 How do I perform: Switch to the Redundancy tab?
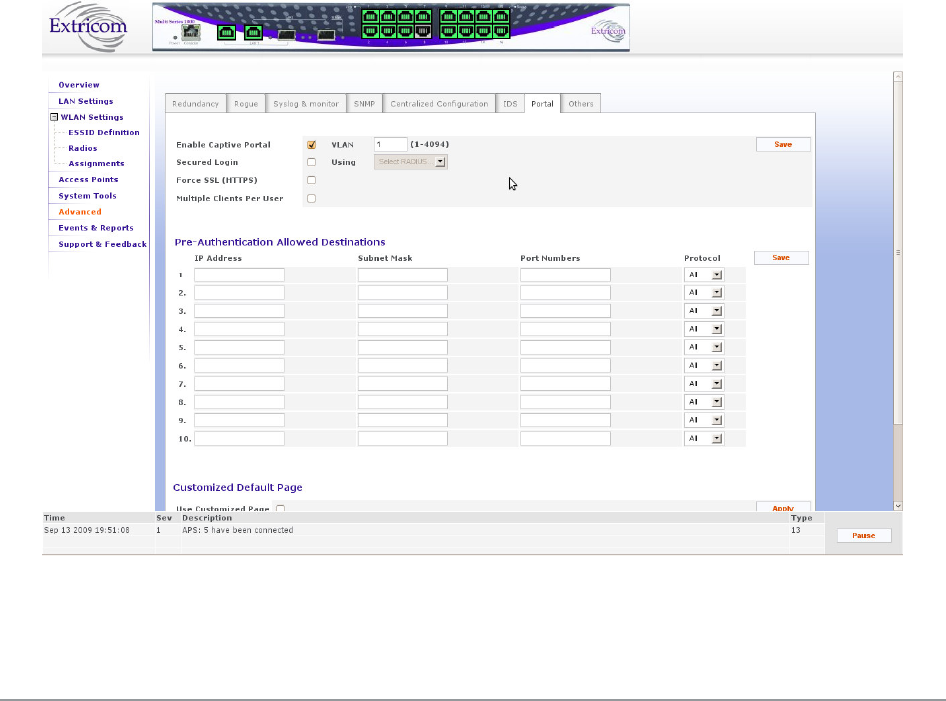(x=195, y=104)
